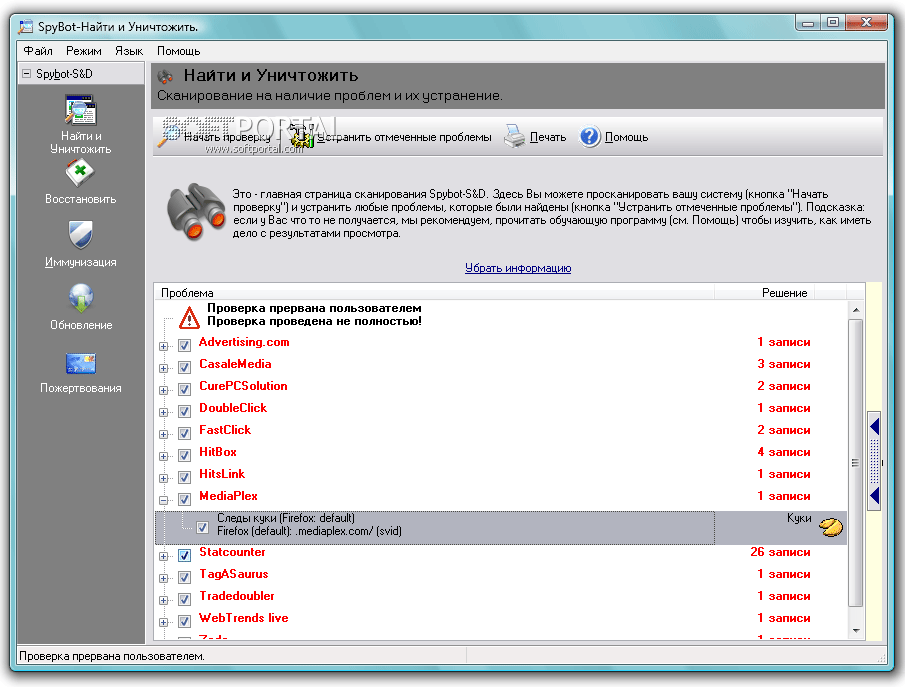
Task: Click the scroll down arrow of results list
Action: tap(855, 630)
